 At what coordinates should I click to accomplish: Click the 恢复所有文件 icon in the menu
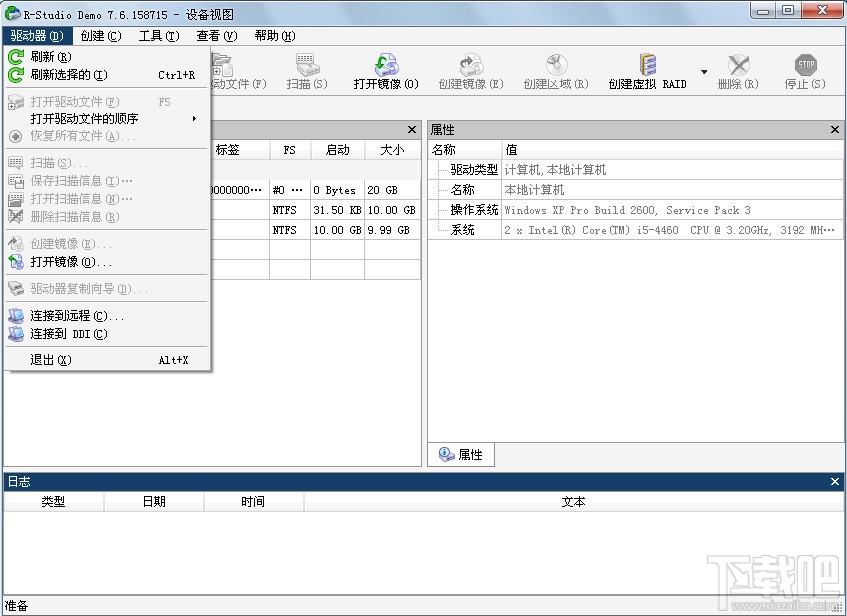click(16, 136)
